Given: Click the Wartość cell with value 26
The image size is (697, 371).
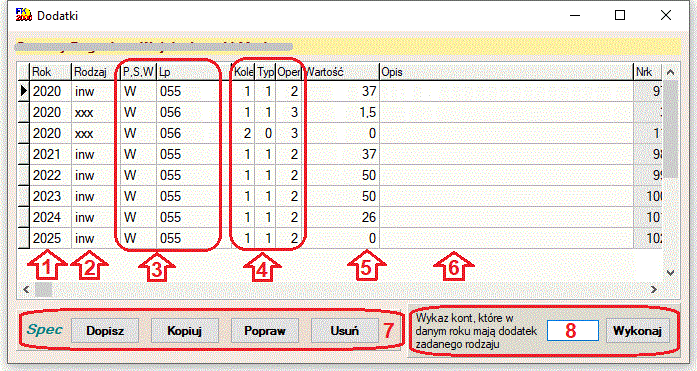Looking at the screenshot, I should (341, 217).
